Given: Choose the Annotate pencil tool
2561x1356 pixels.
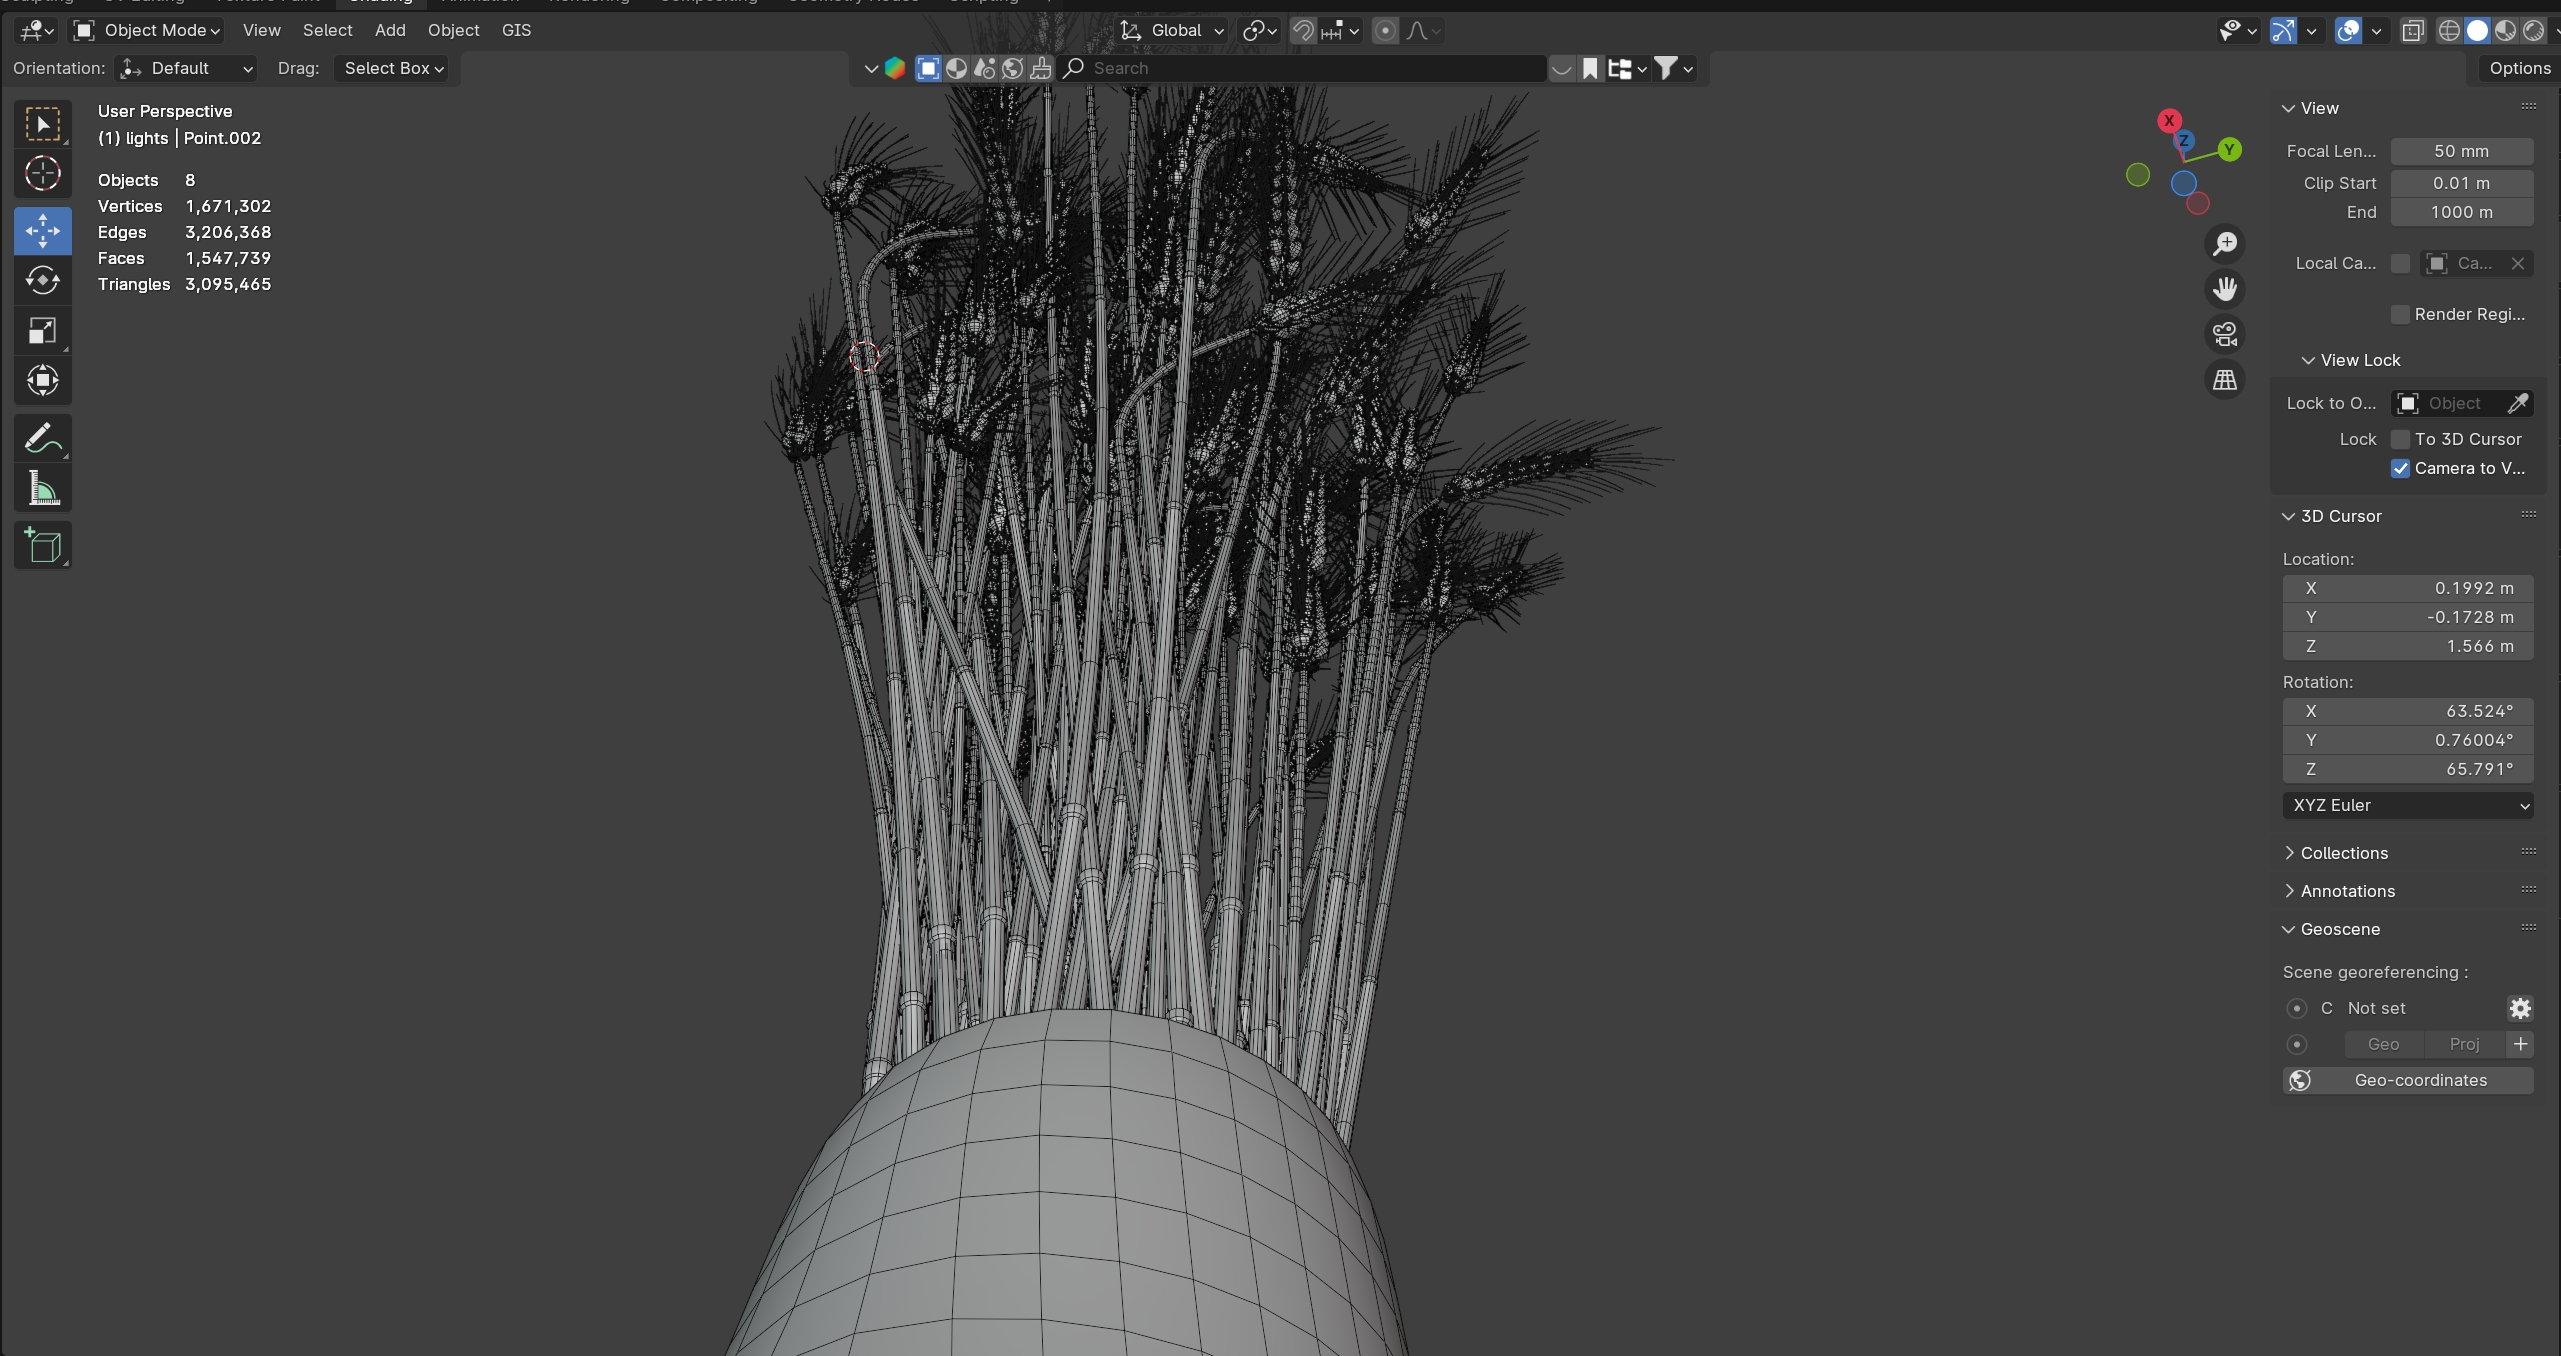Looking at the screenshot, I should tap(42, 438).
